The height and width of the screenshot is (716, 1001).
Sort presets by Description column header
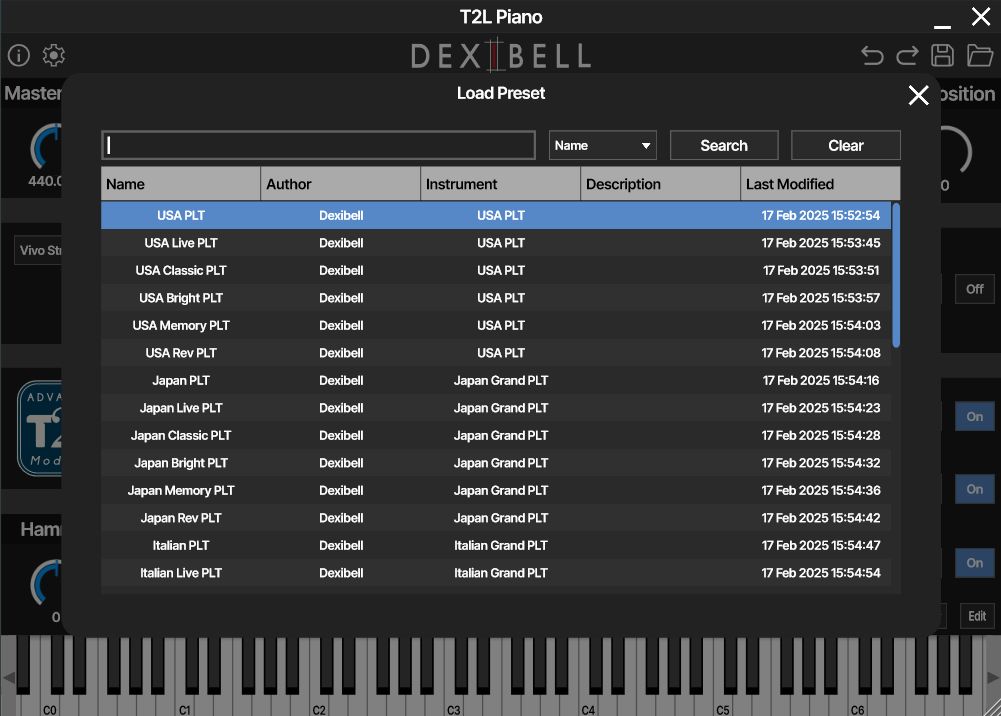[x=660, y=184]
